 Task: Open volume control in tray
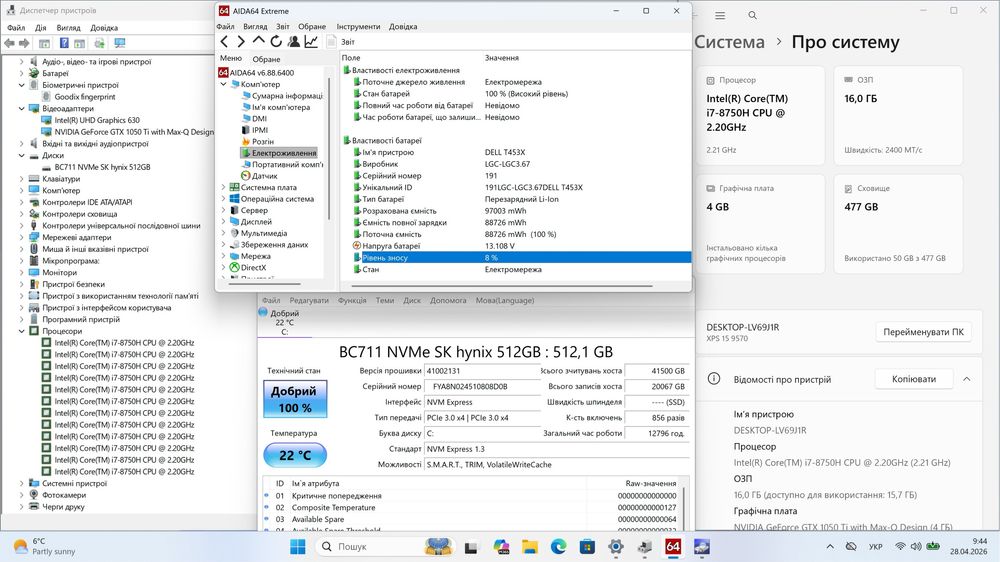[916, 547]
